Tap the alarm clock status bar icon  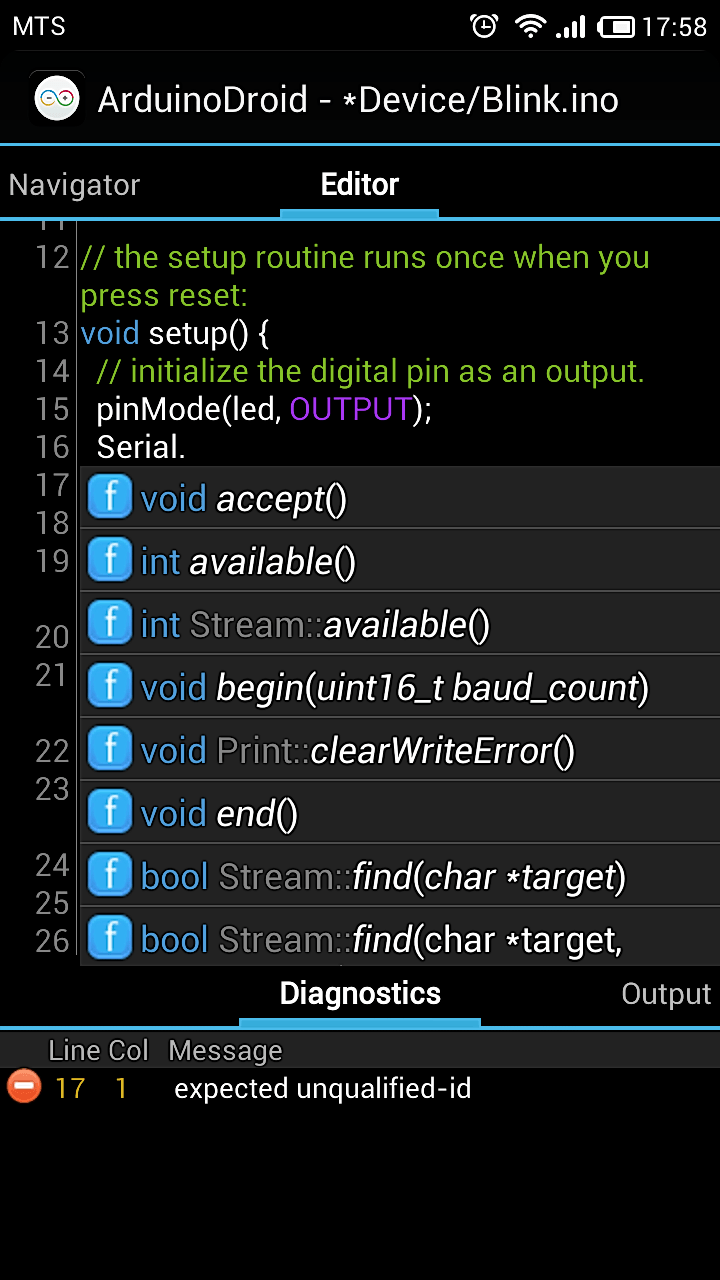coord(484,26)
